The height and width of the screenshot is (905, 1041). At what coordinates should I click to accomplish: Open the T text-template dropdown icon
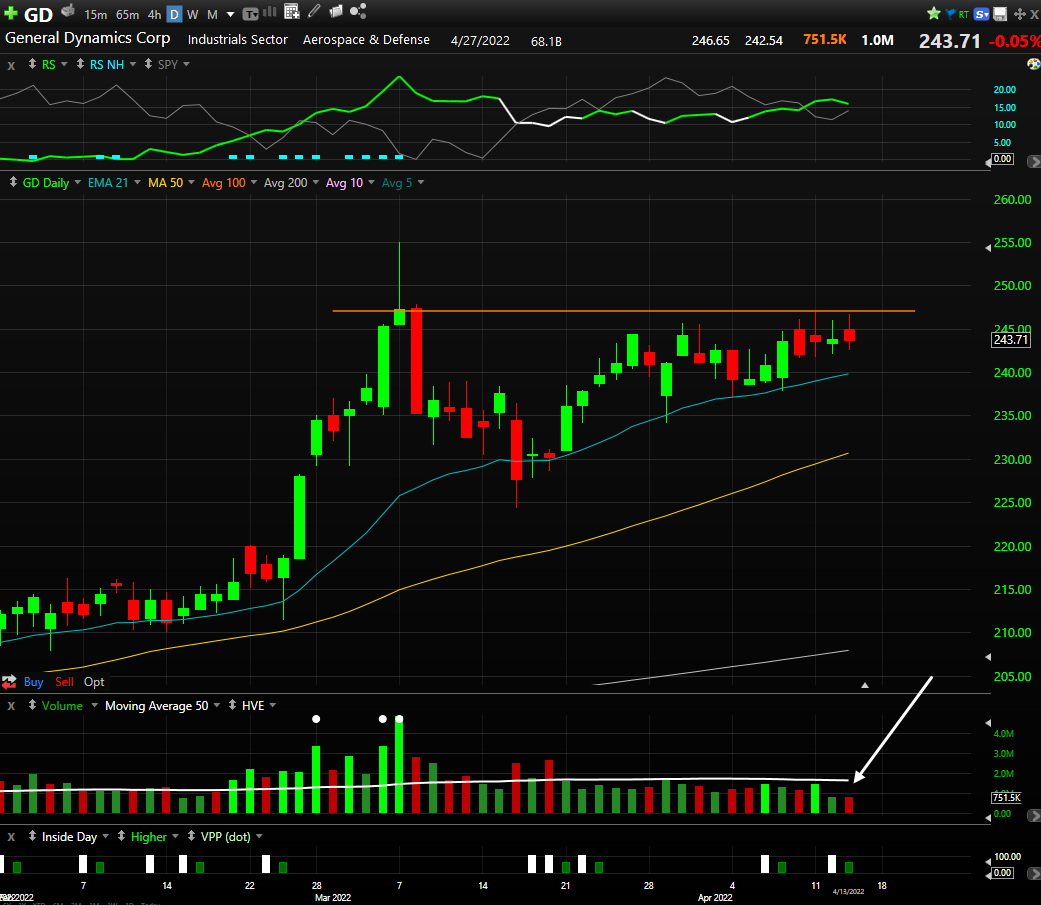pyautogui.click(x=250, y=14)
